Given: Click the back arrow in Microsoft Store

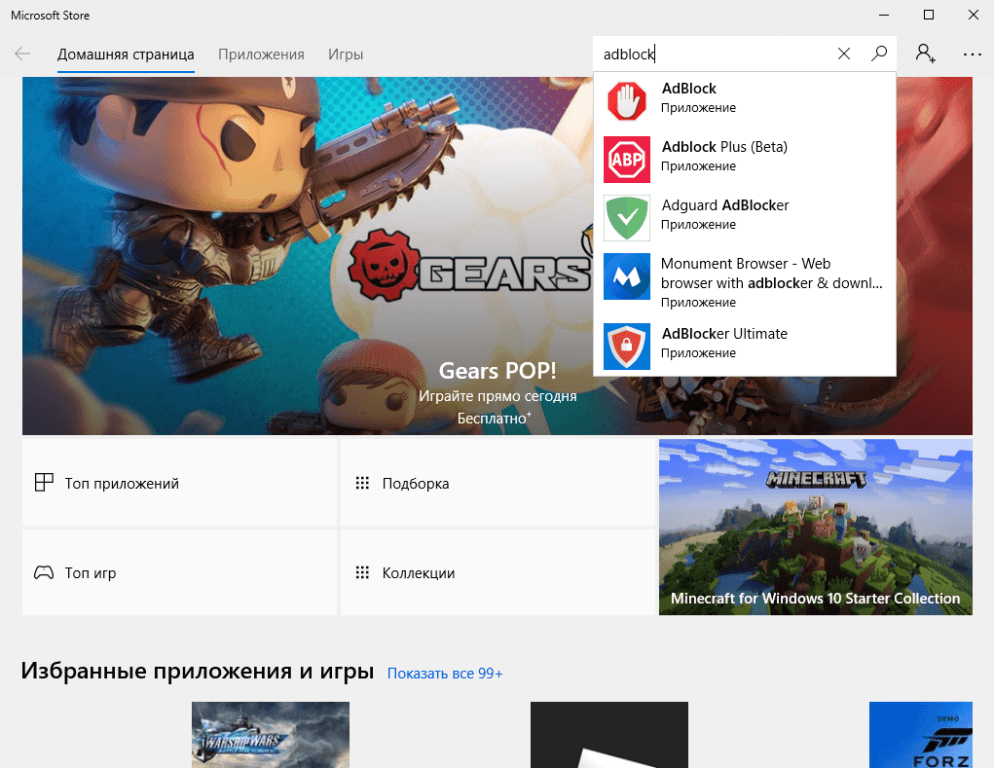Looking at the screenshot, I should coord(22,54).
